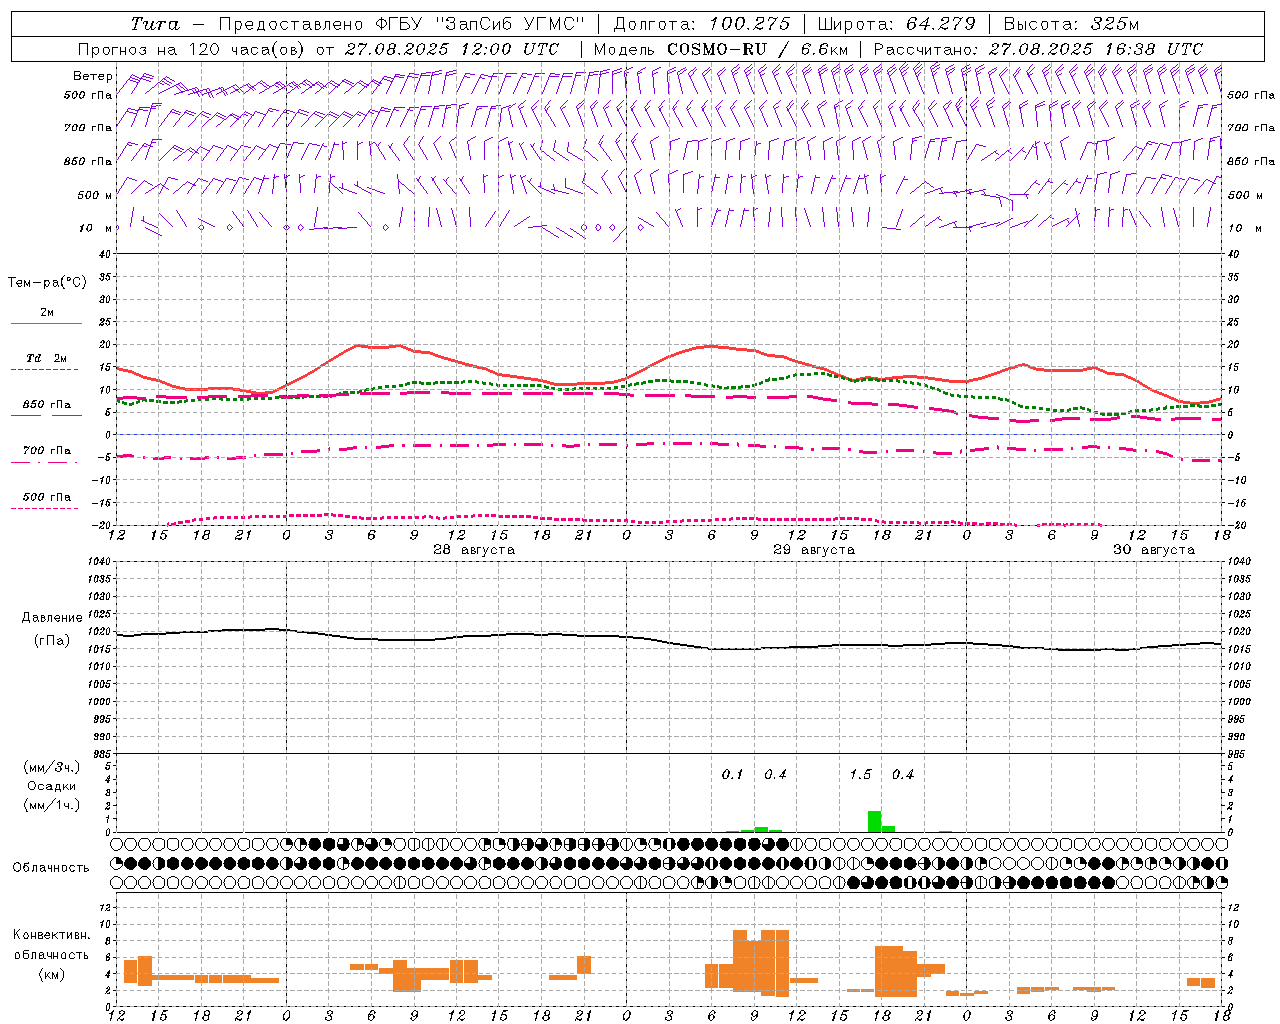The height and width of the screenshot is (1024, 1280).
Task: Click the "Конвективн." convective cloud label
Action: [x=52, y=935]
